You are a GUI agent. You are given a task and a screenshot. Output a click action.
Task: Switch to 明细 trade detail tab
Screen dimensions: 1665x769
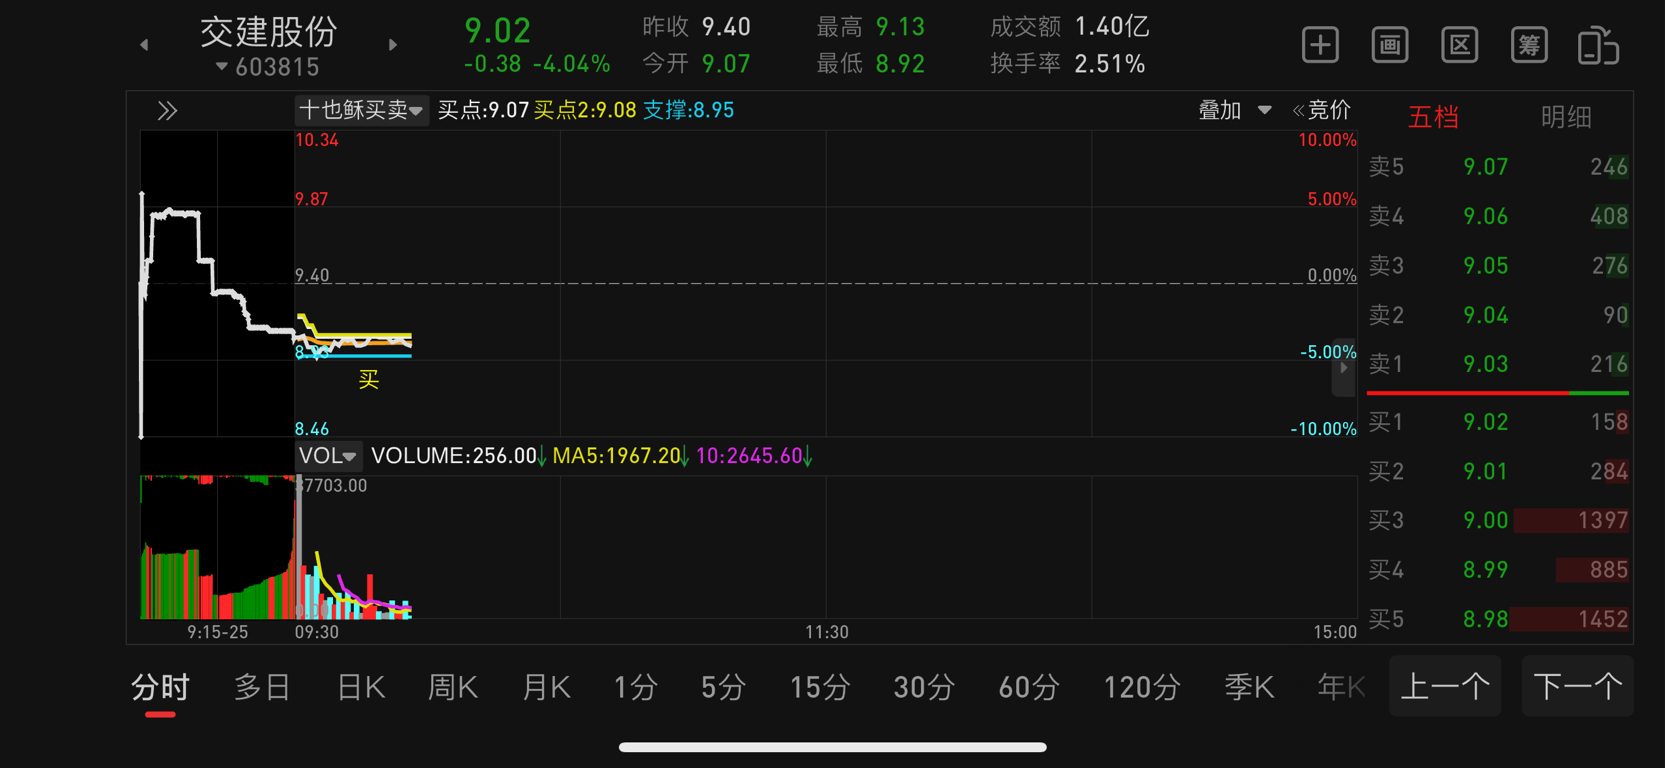(1566, 117)
